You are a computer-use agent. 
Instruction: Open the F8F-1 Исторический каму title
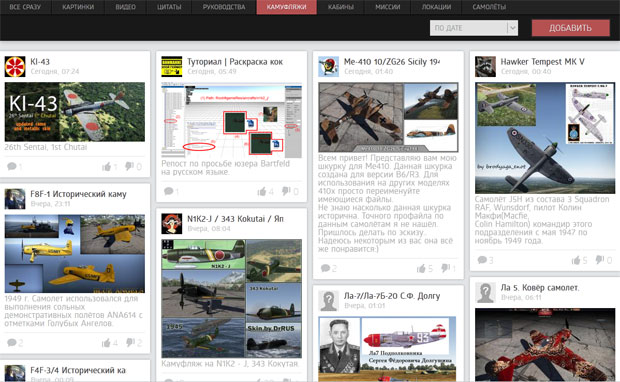point(78,194)
